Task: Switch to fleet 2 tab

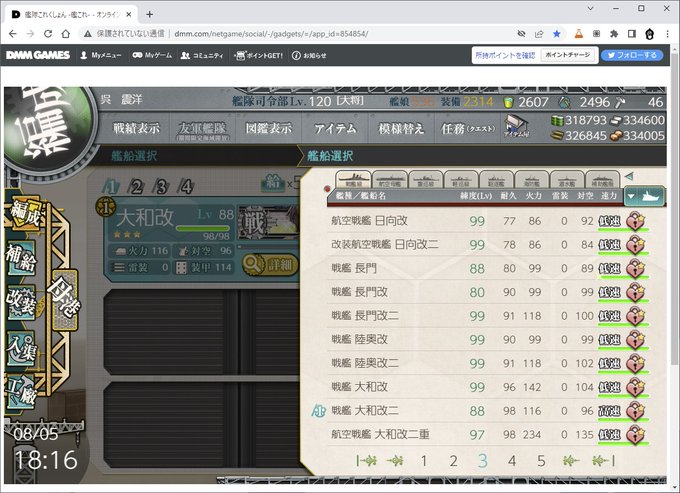Action: click(x=136, y=187)
